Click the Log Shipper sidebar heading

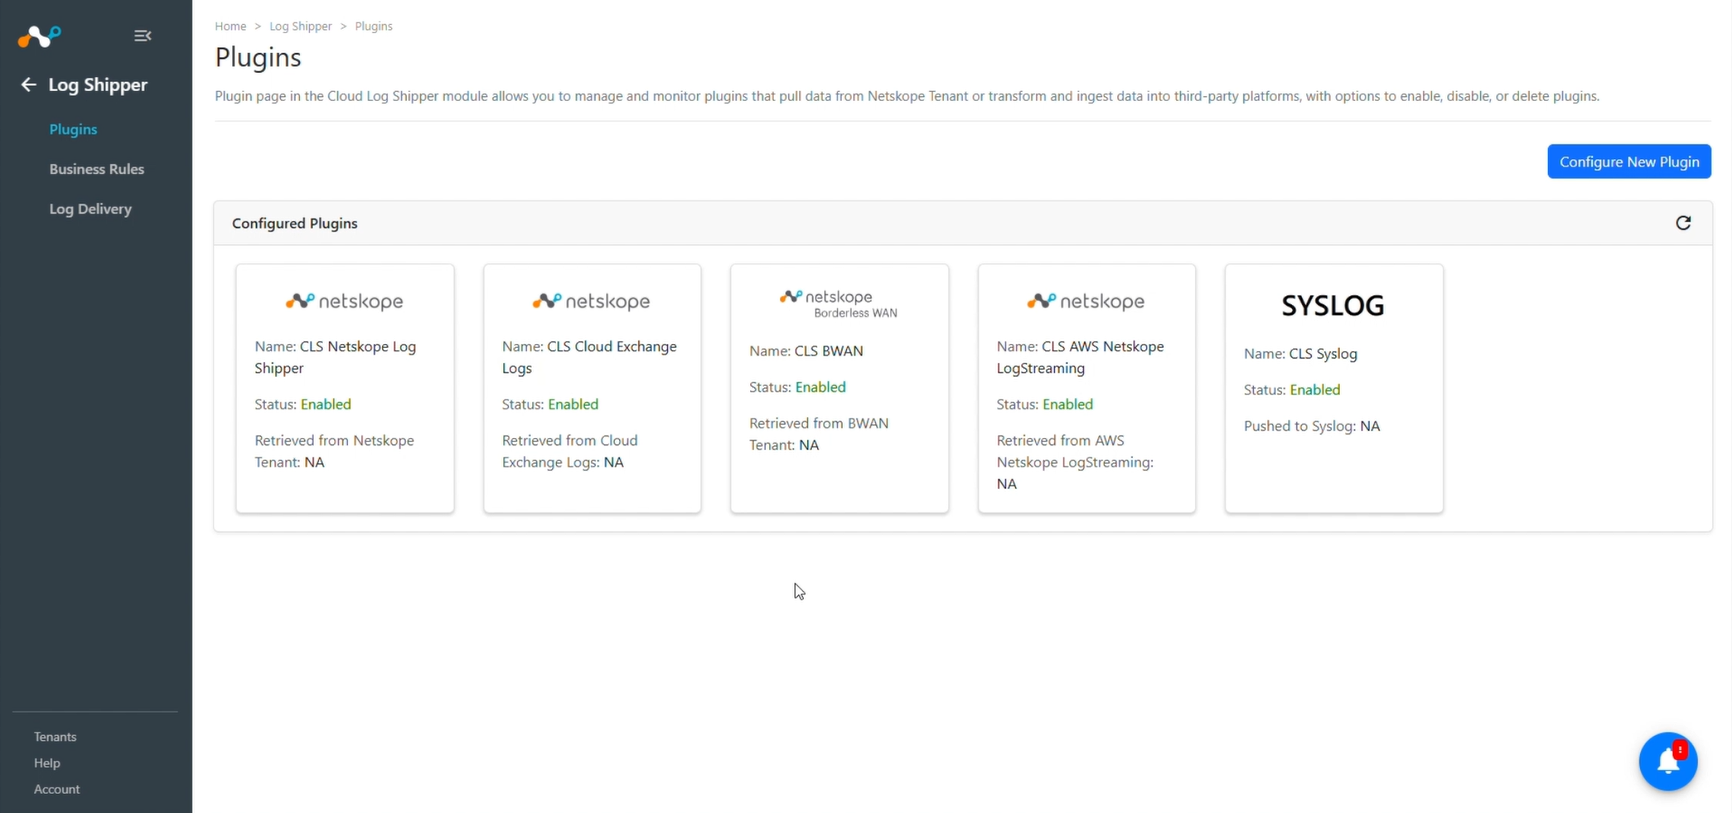[98, 85]
